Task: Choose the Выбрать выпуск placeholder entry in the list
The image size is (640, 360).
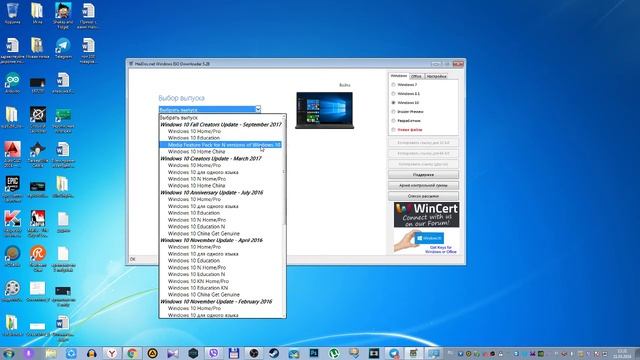Action: tap(220, 118)
